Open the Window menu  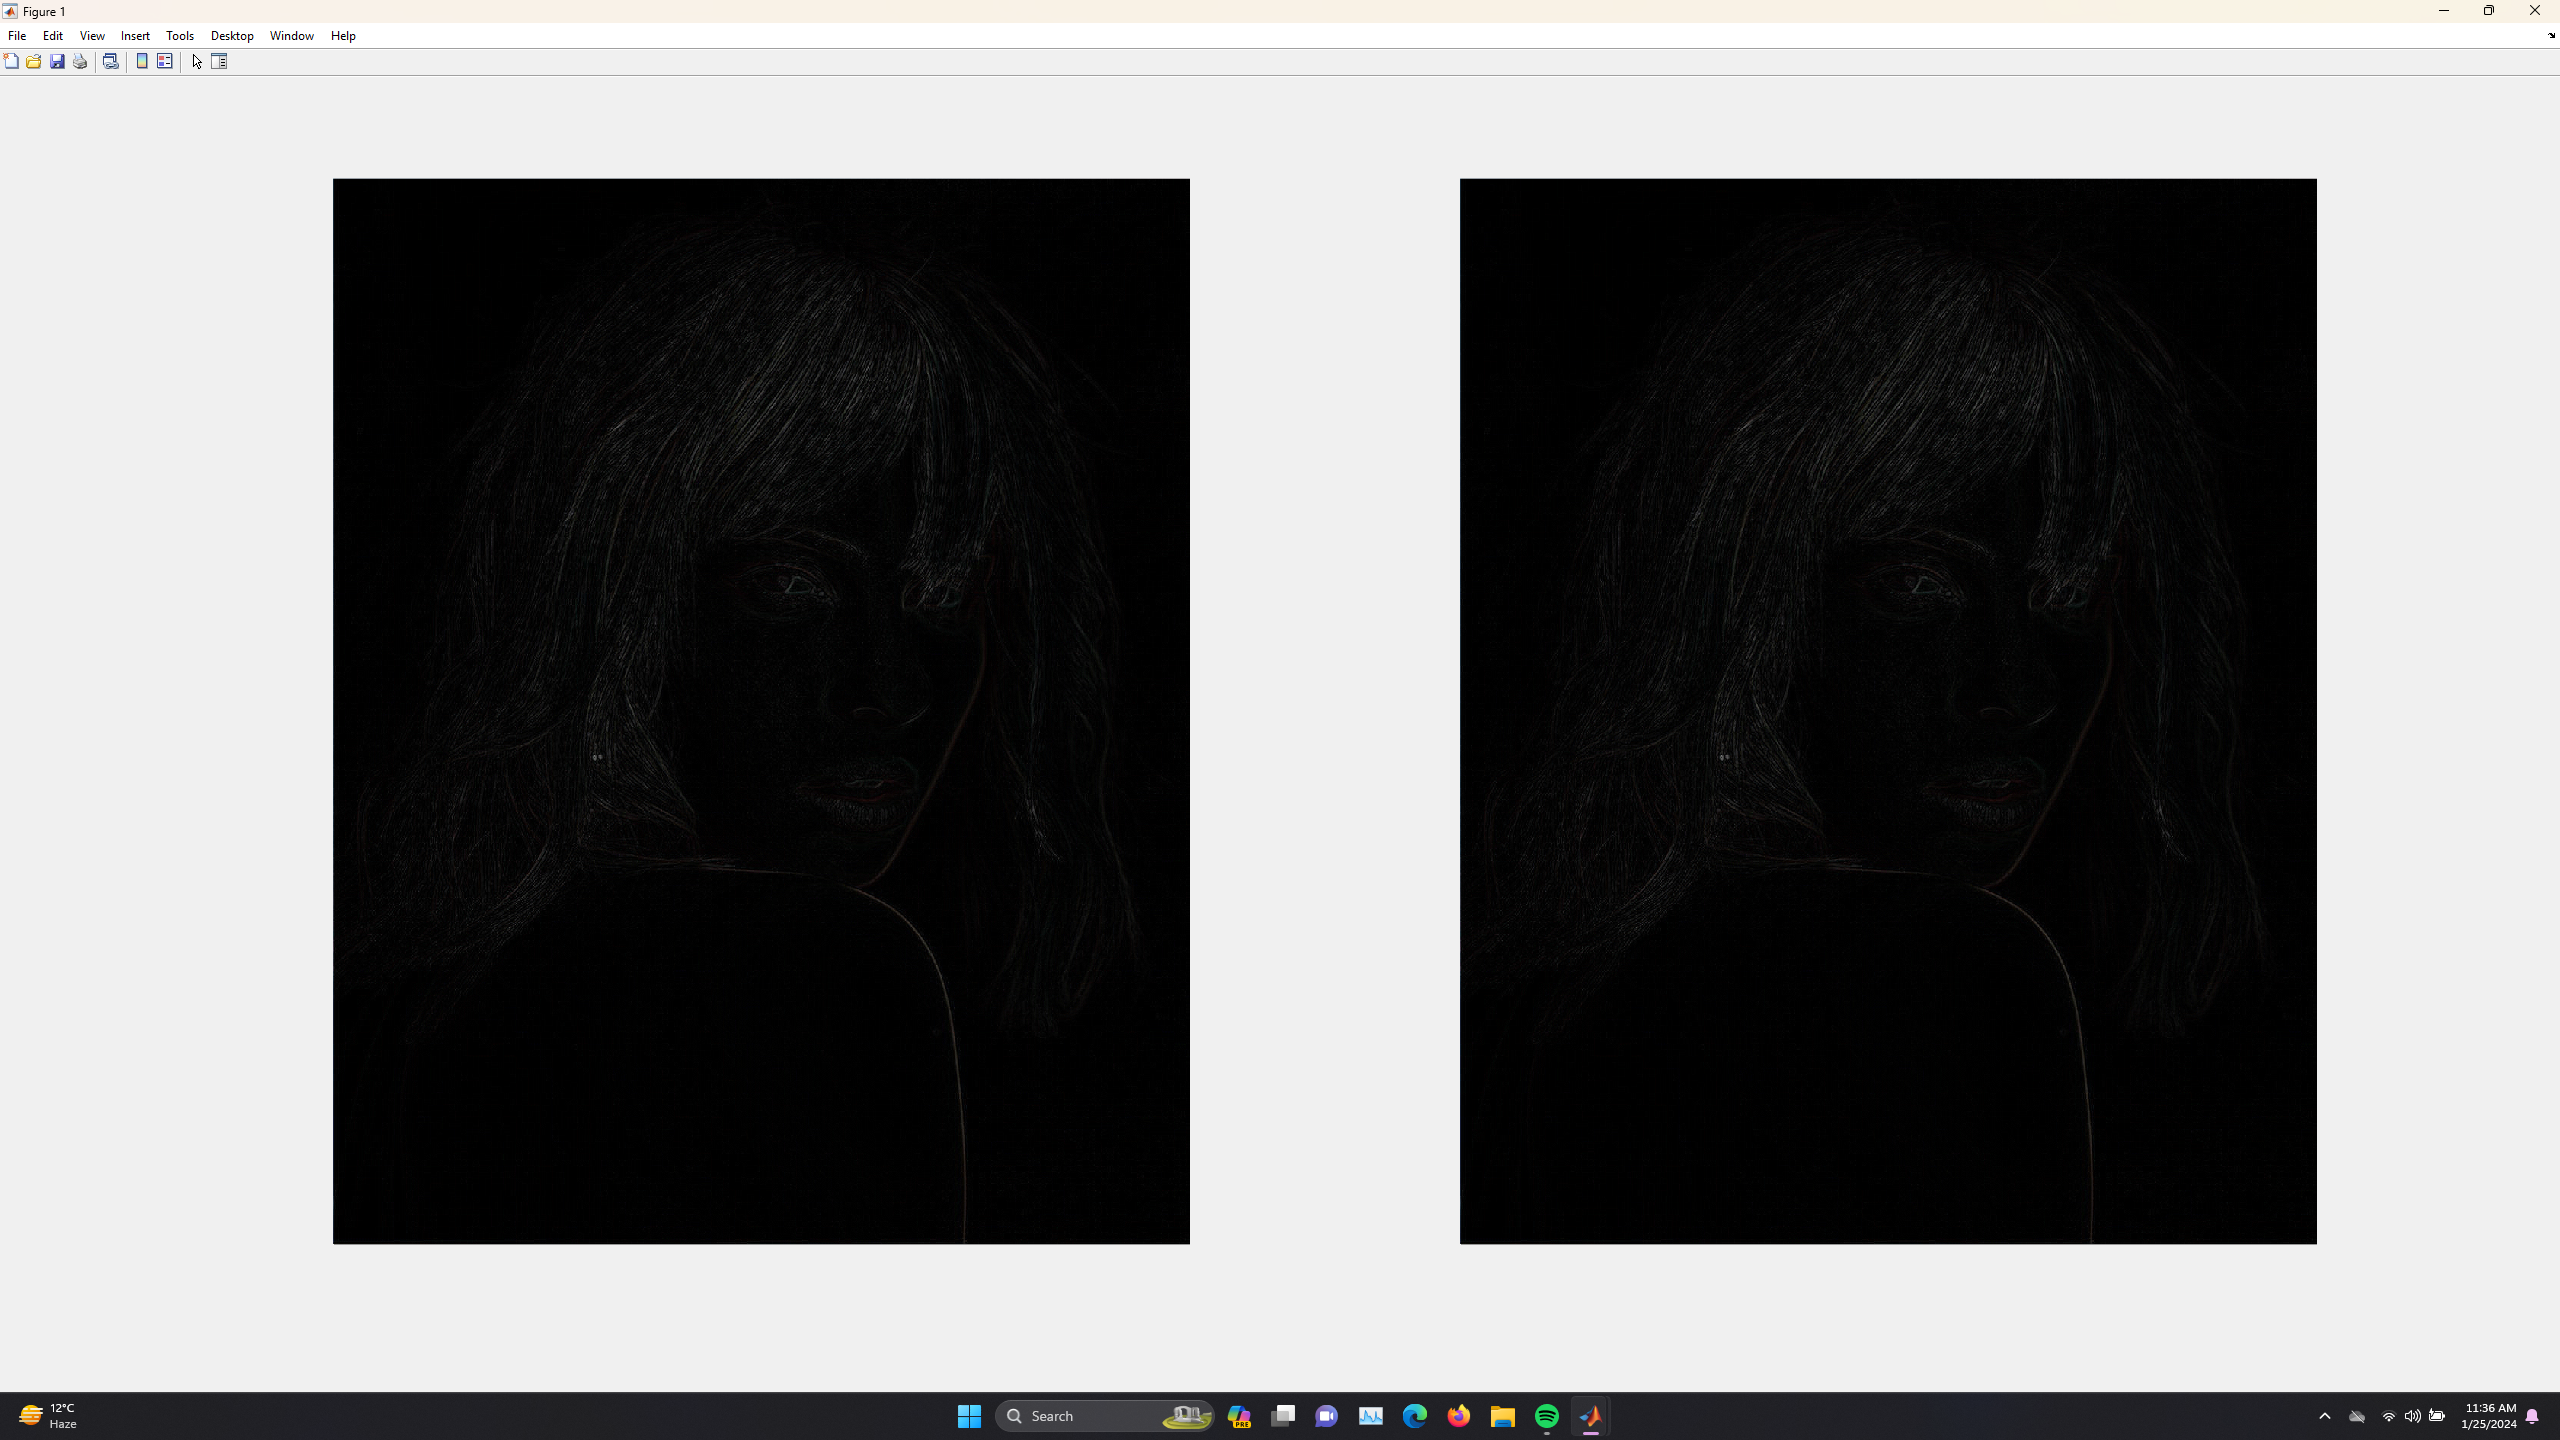click(x=291, y=35)
